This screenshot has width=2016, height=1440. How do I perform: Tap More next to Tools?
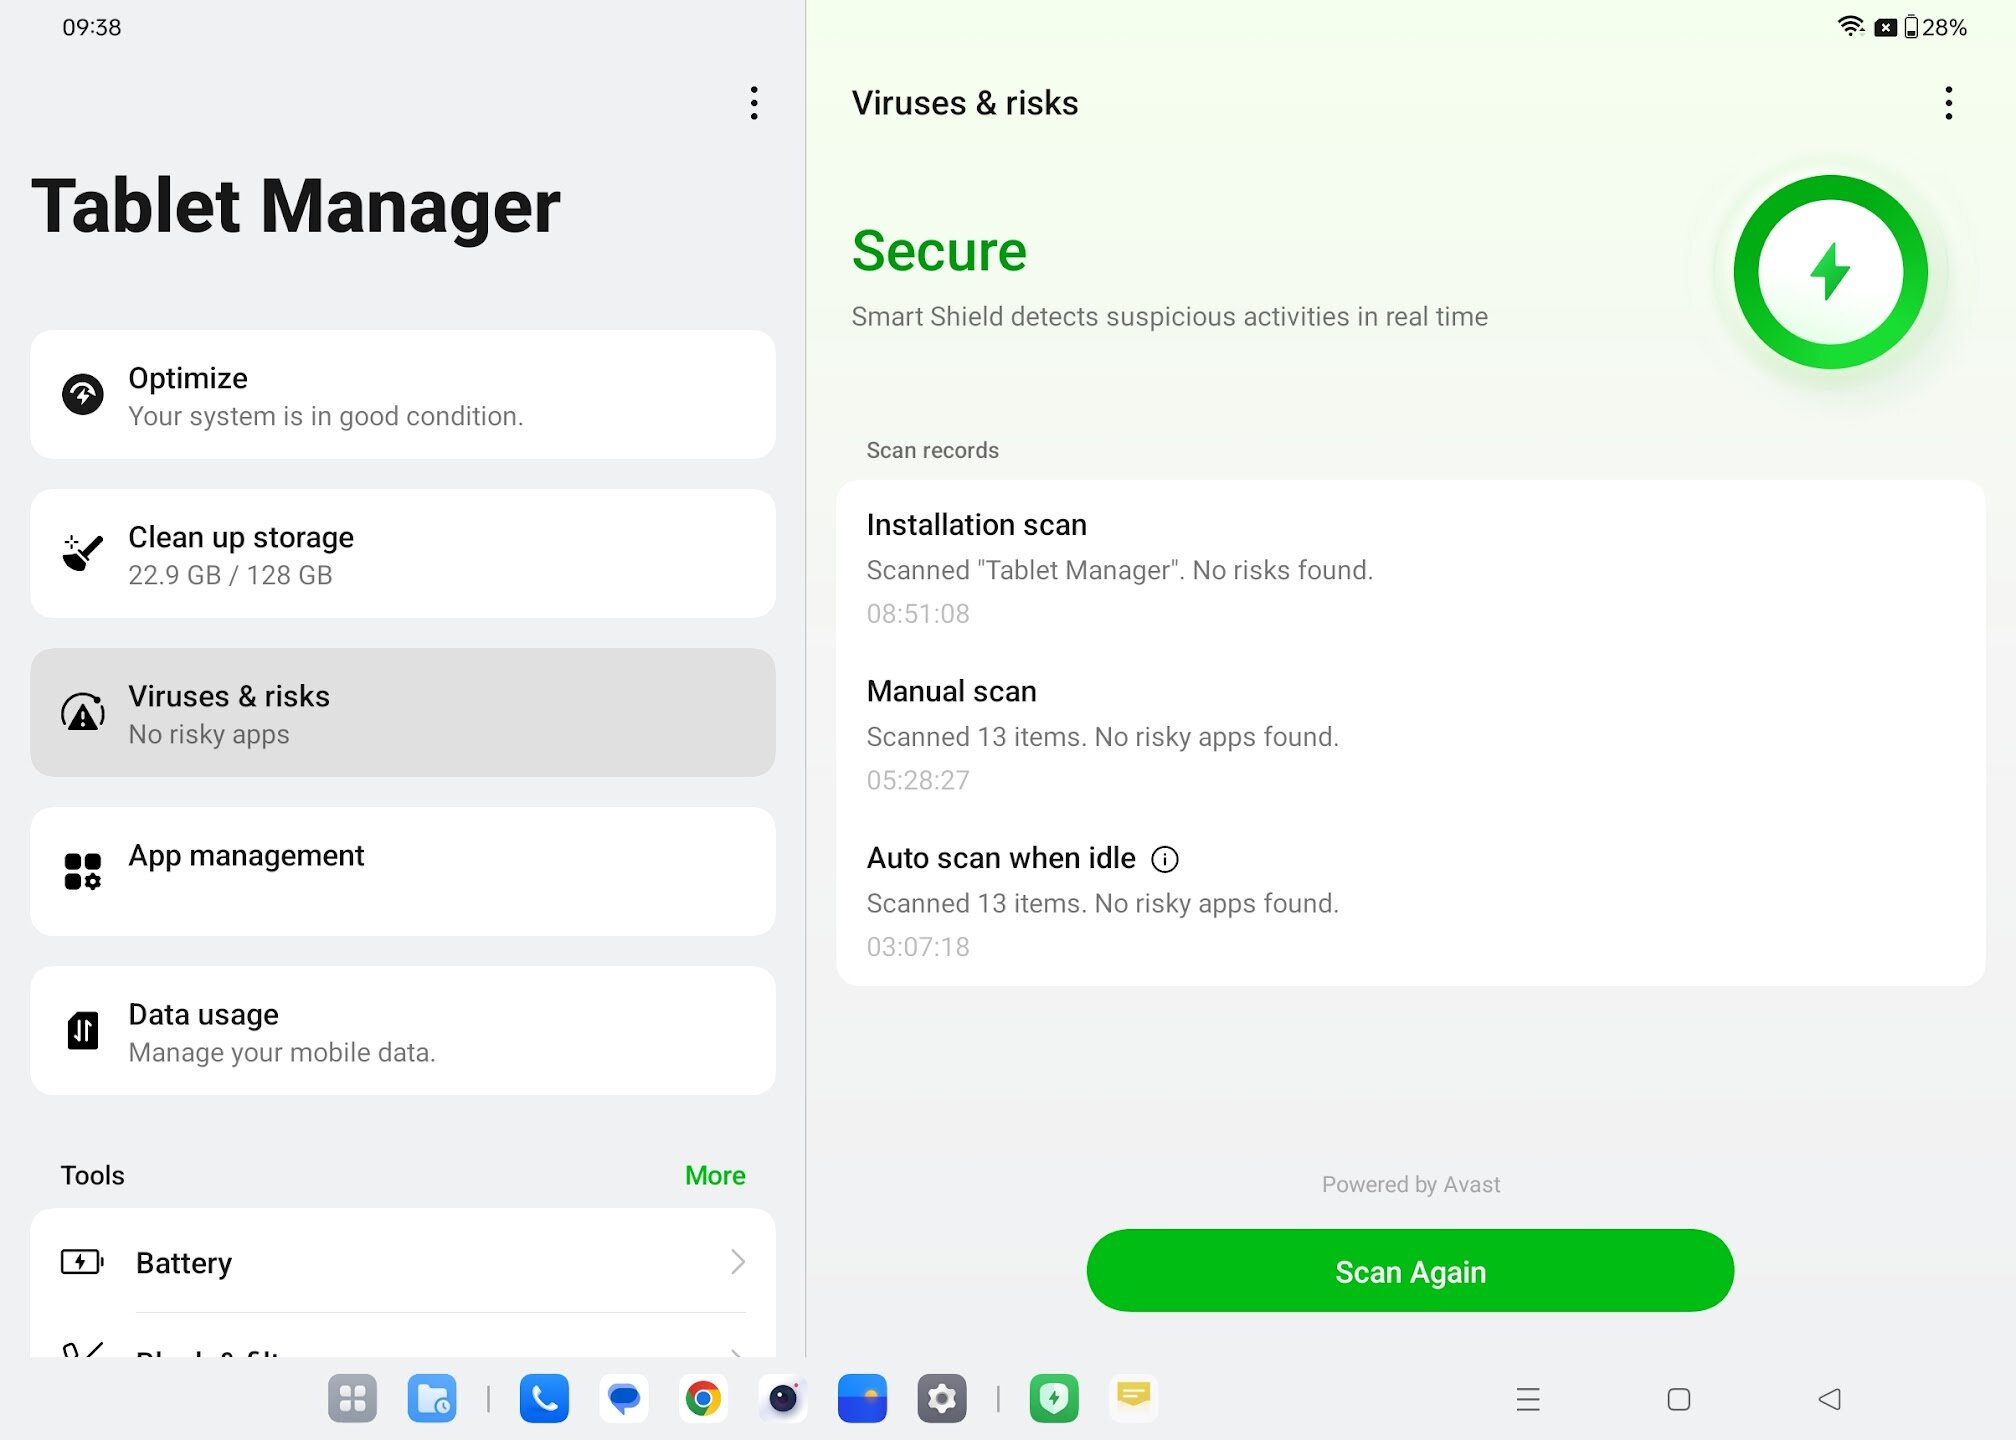(714, 1175)
